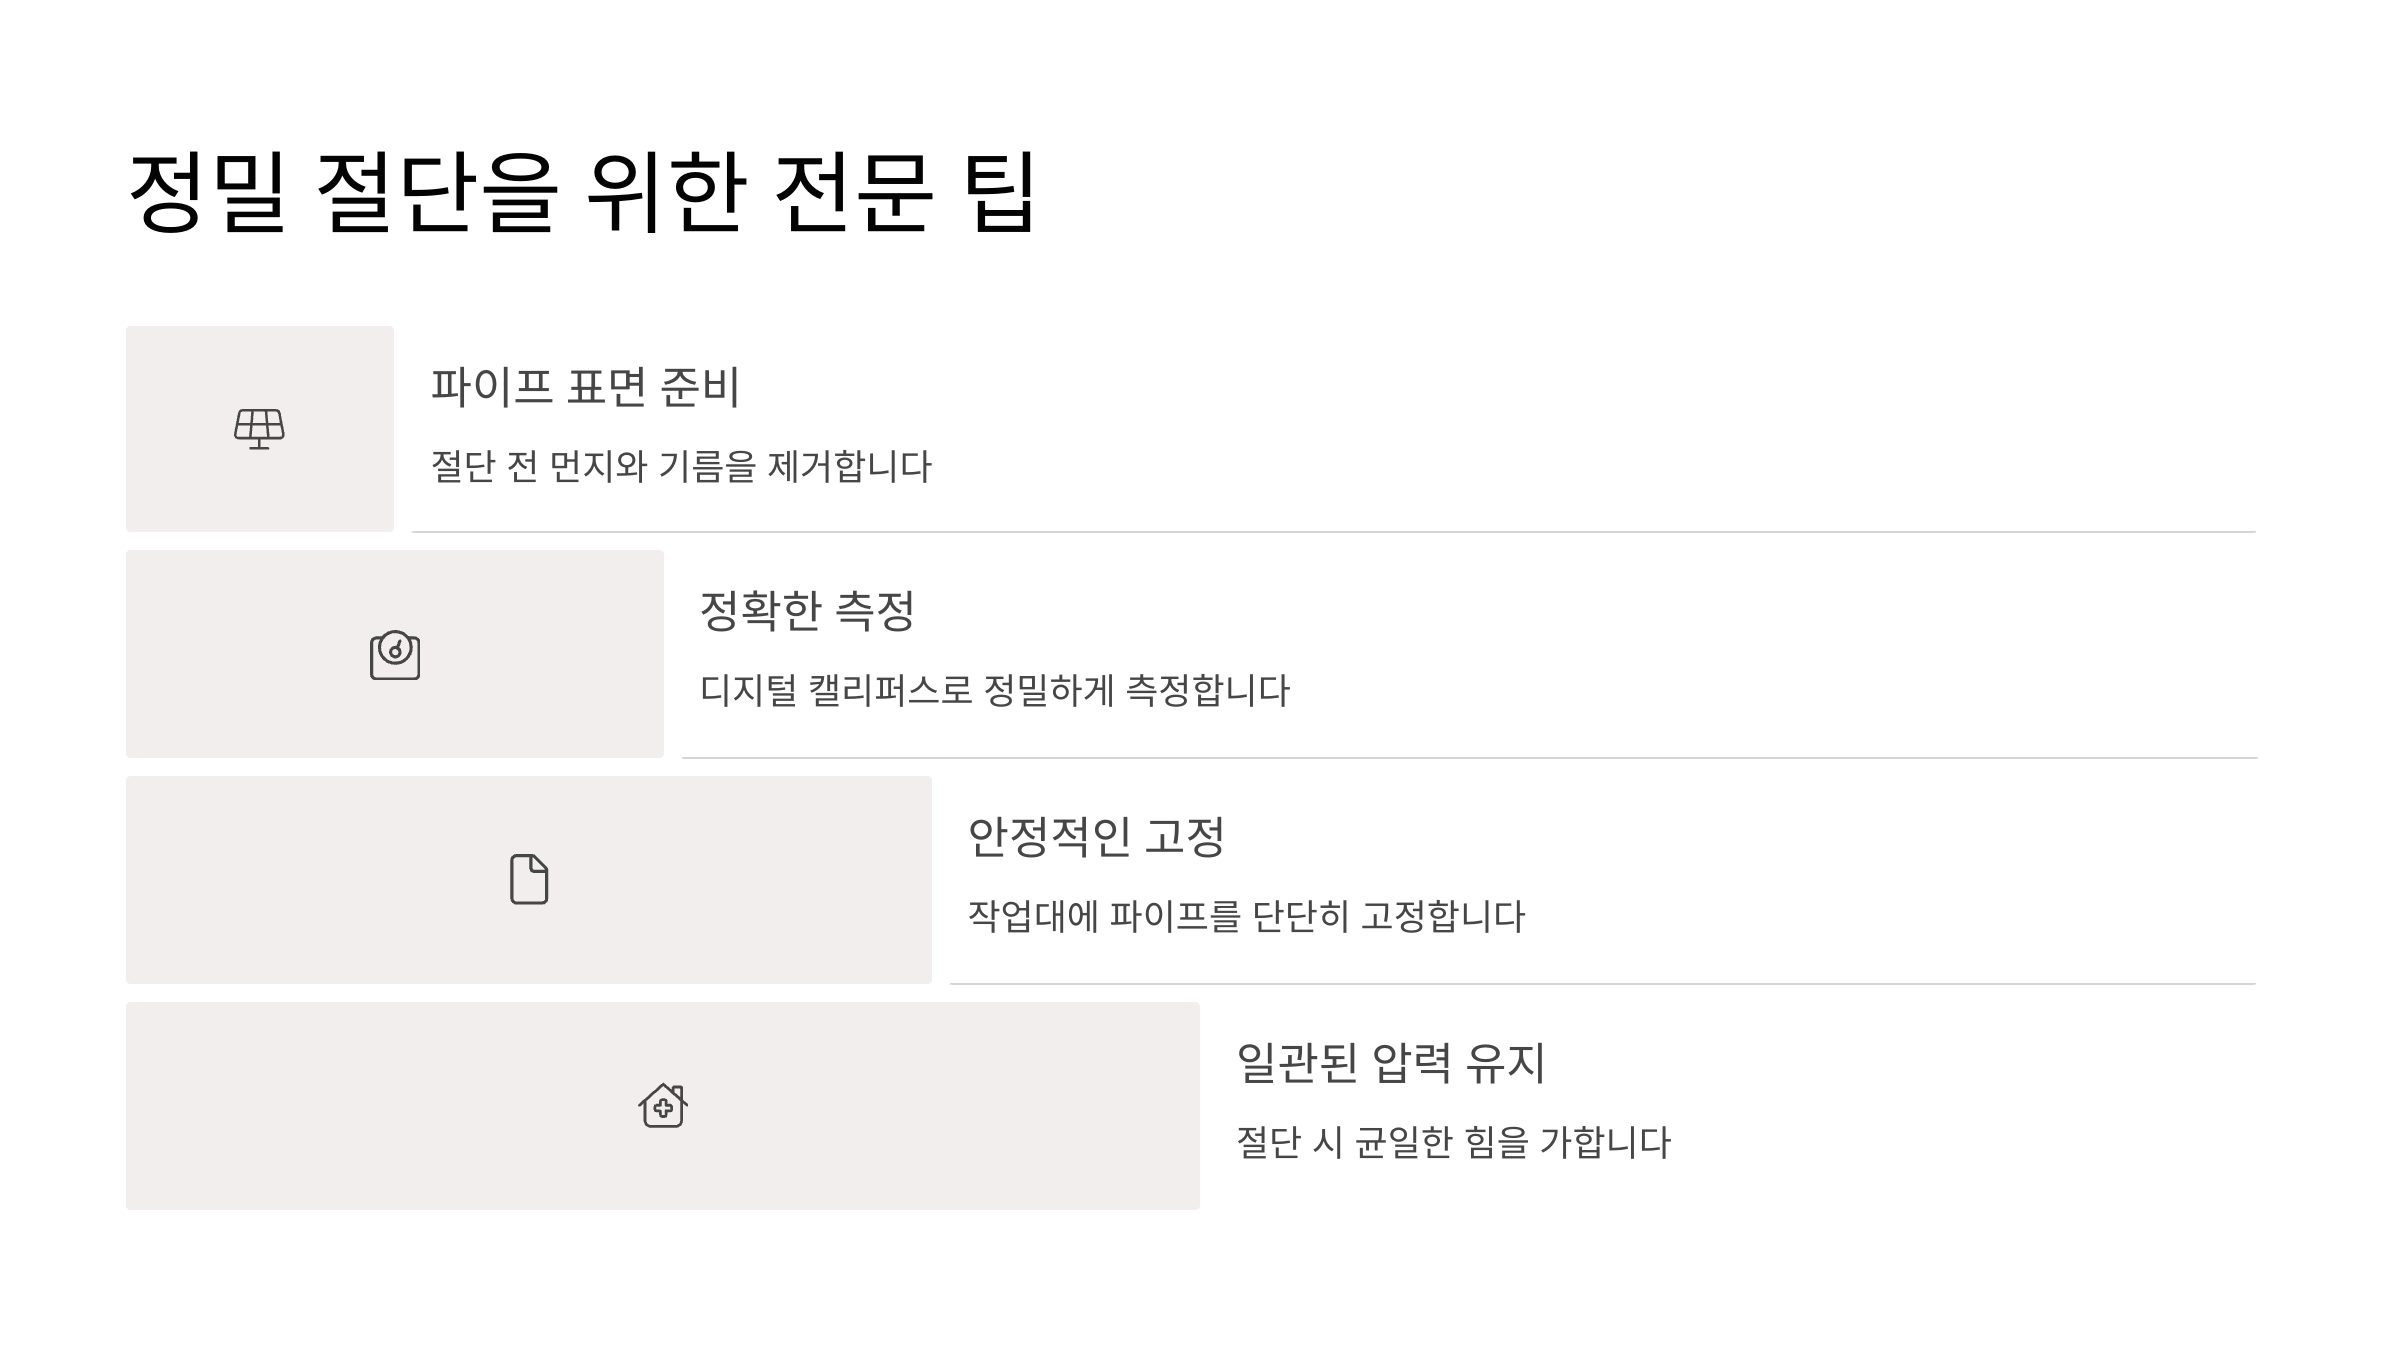Image resolution: width=2400 pixels, height=1350 pixels.
Task: Click the blank document file icon
Action: click(529, 880)
